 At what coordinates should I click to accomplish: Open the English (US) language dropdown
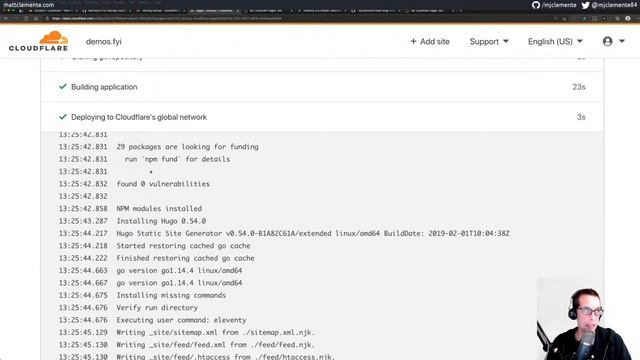(555, 42)
